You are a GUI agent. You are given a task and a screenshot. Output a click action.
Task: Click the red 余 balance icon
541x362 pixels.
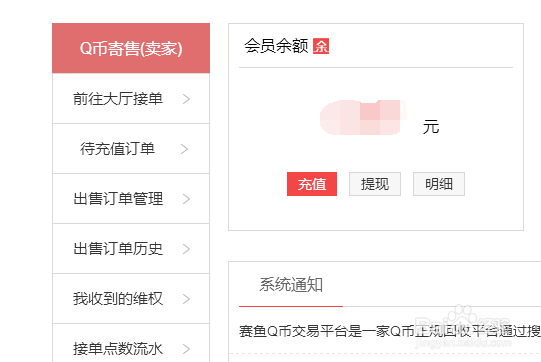pyautogui.click(x=321, y=46)
